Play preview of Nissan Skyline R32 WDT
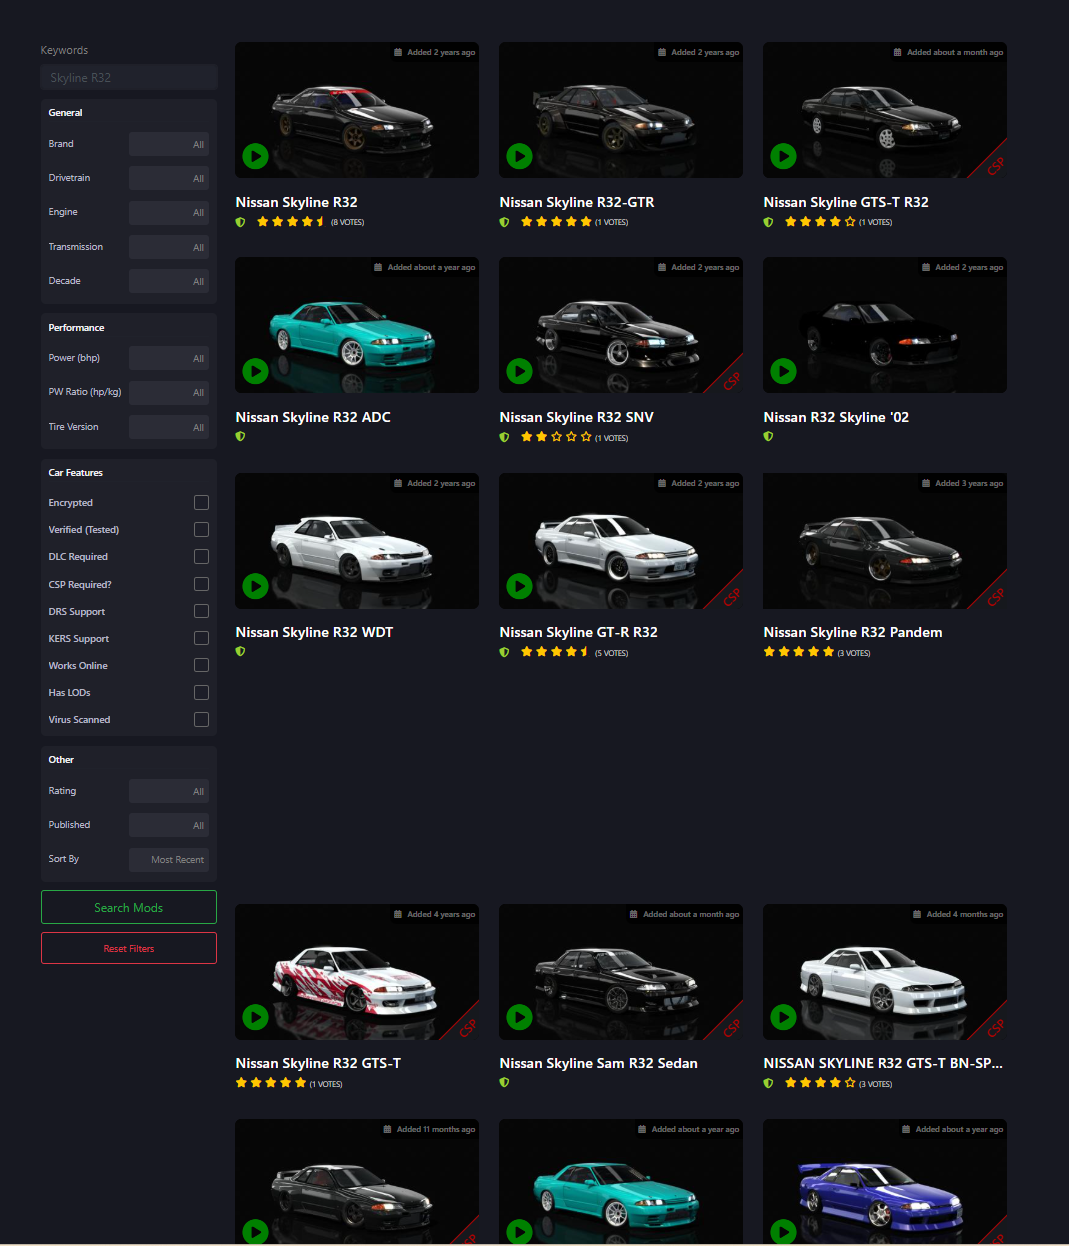The height and width of the screenshot is (1246, 1069). click(x=255, y=586)
